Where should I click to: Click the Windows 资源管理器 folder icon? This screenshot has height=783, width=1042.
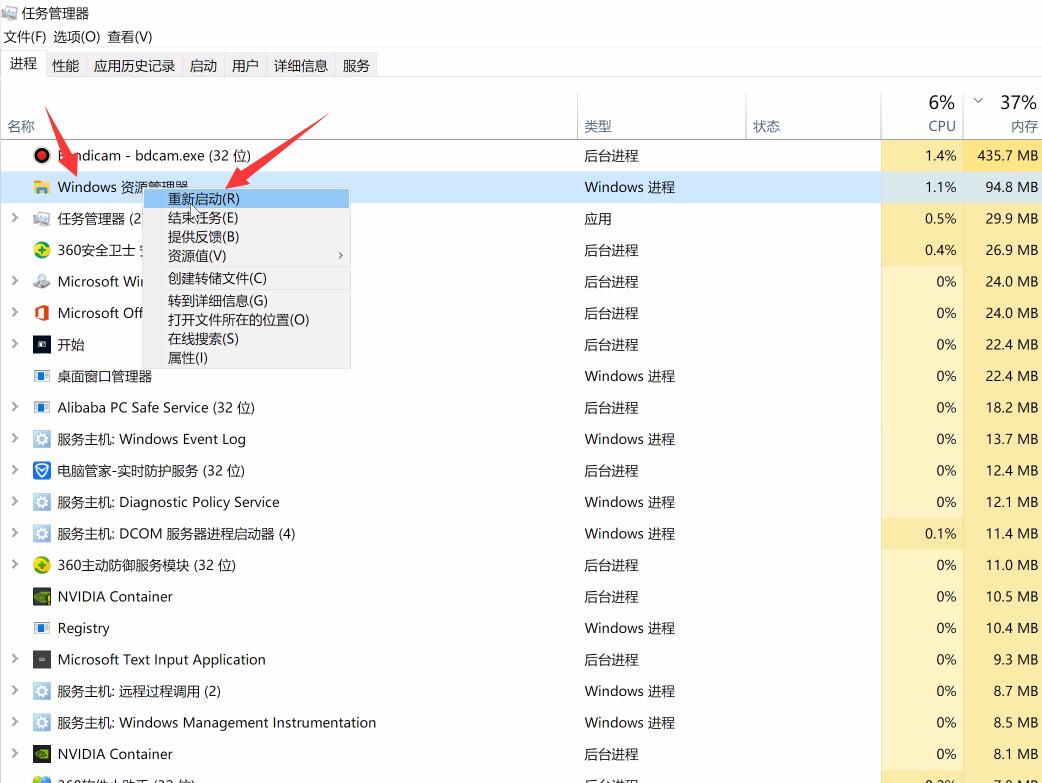coord(42,187)
